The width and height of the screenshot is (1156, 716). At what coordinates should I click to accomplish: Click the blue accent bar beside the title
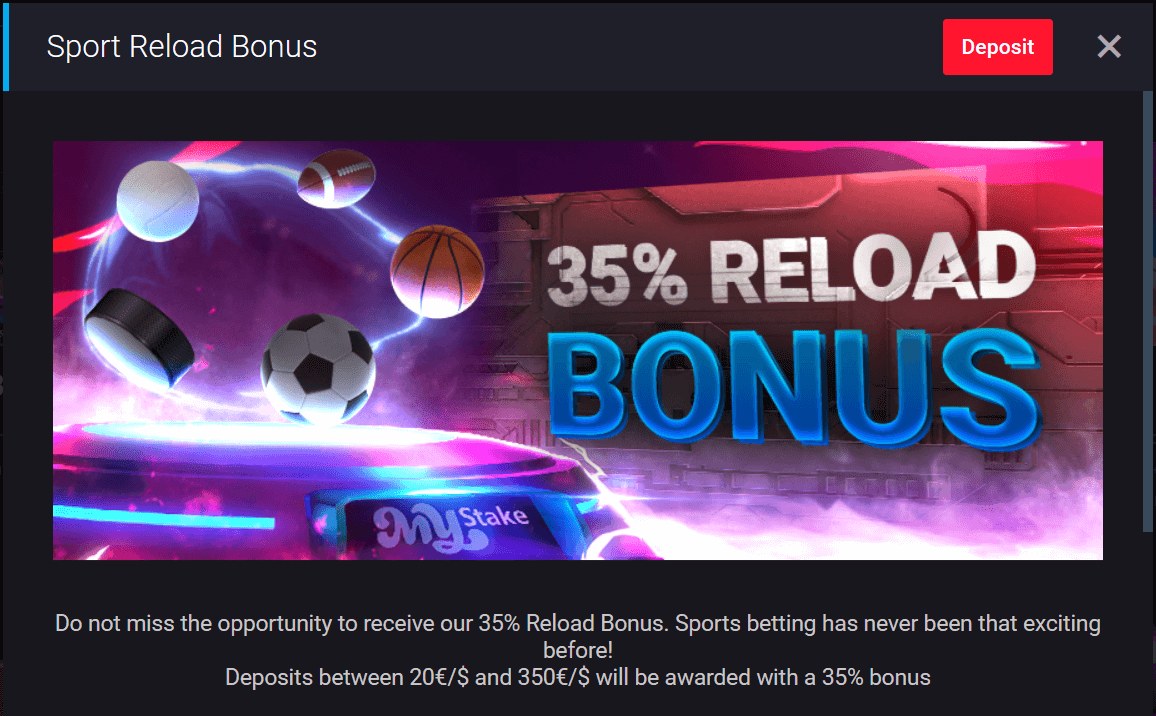click(6, 46)
